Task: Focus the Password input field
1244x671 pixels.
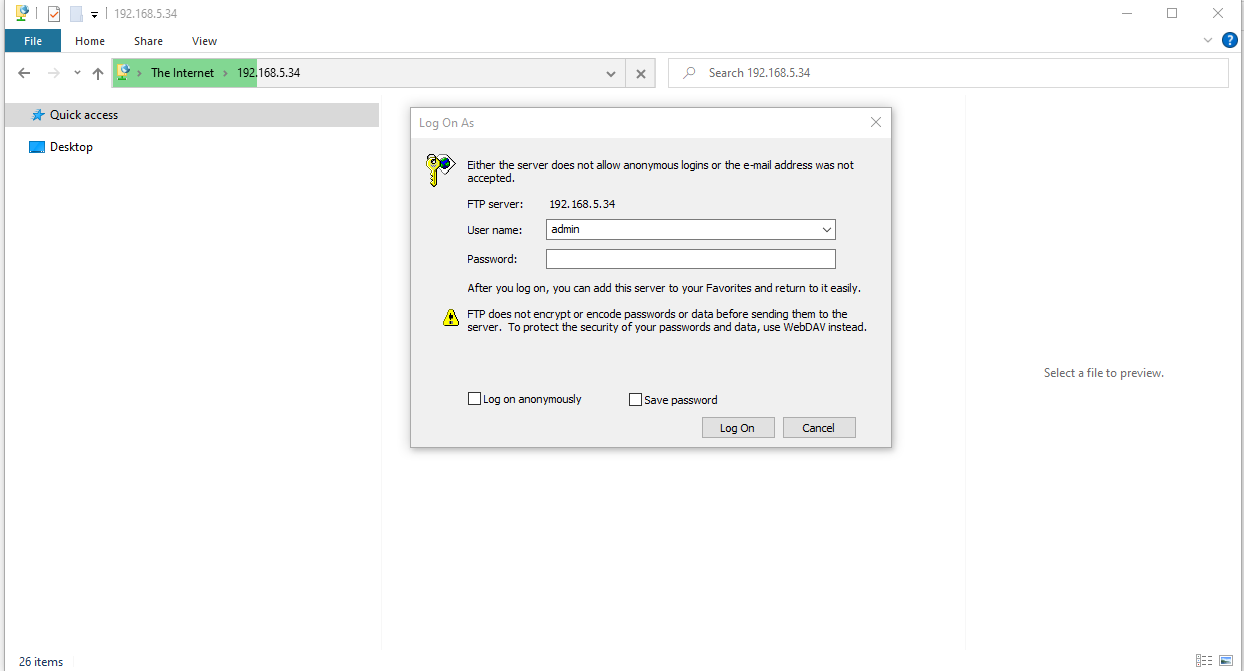Action: [690, 259]
